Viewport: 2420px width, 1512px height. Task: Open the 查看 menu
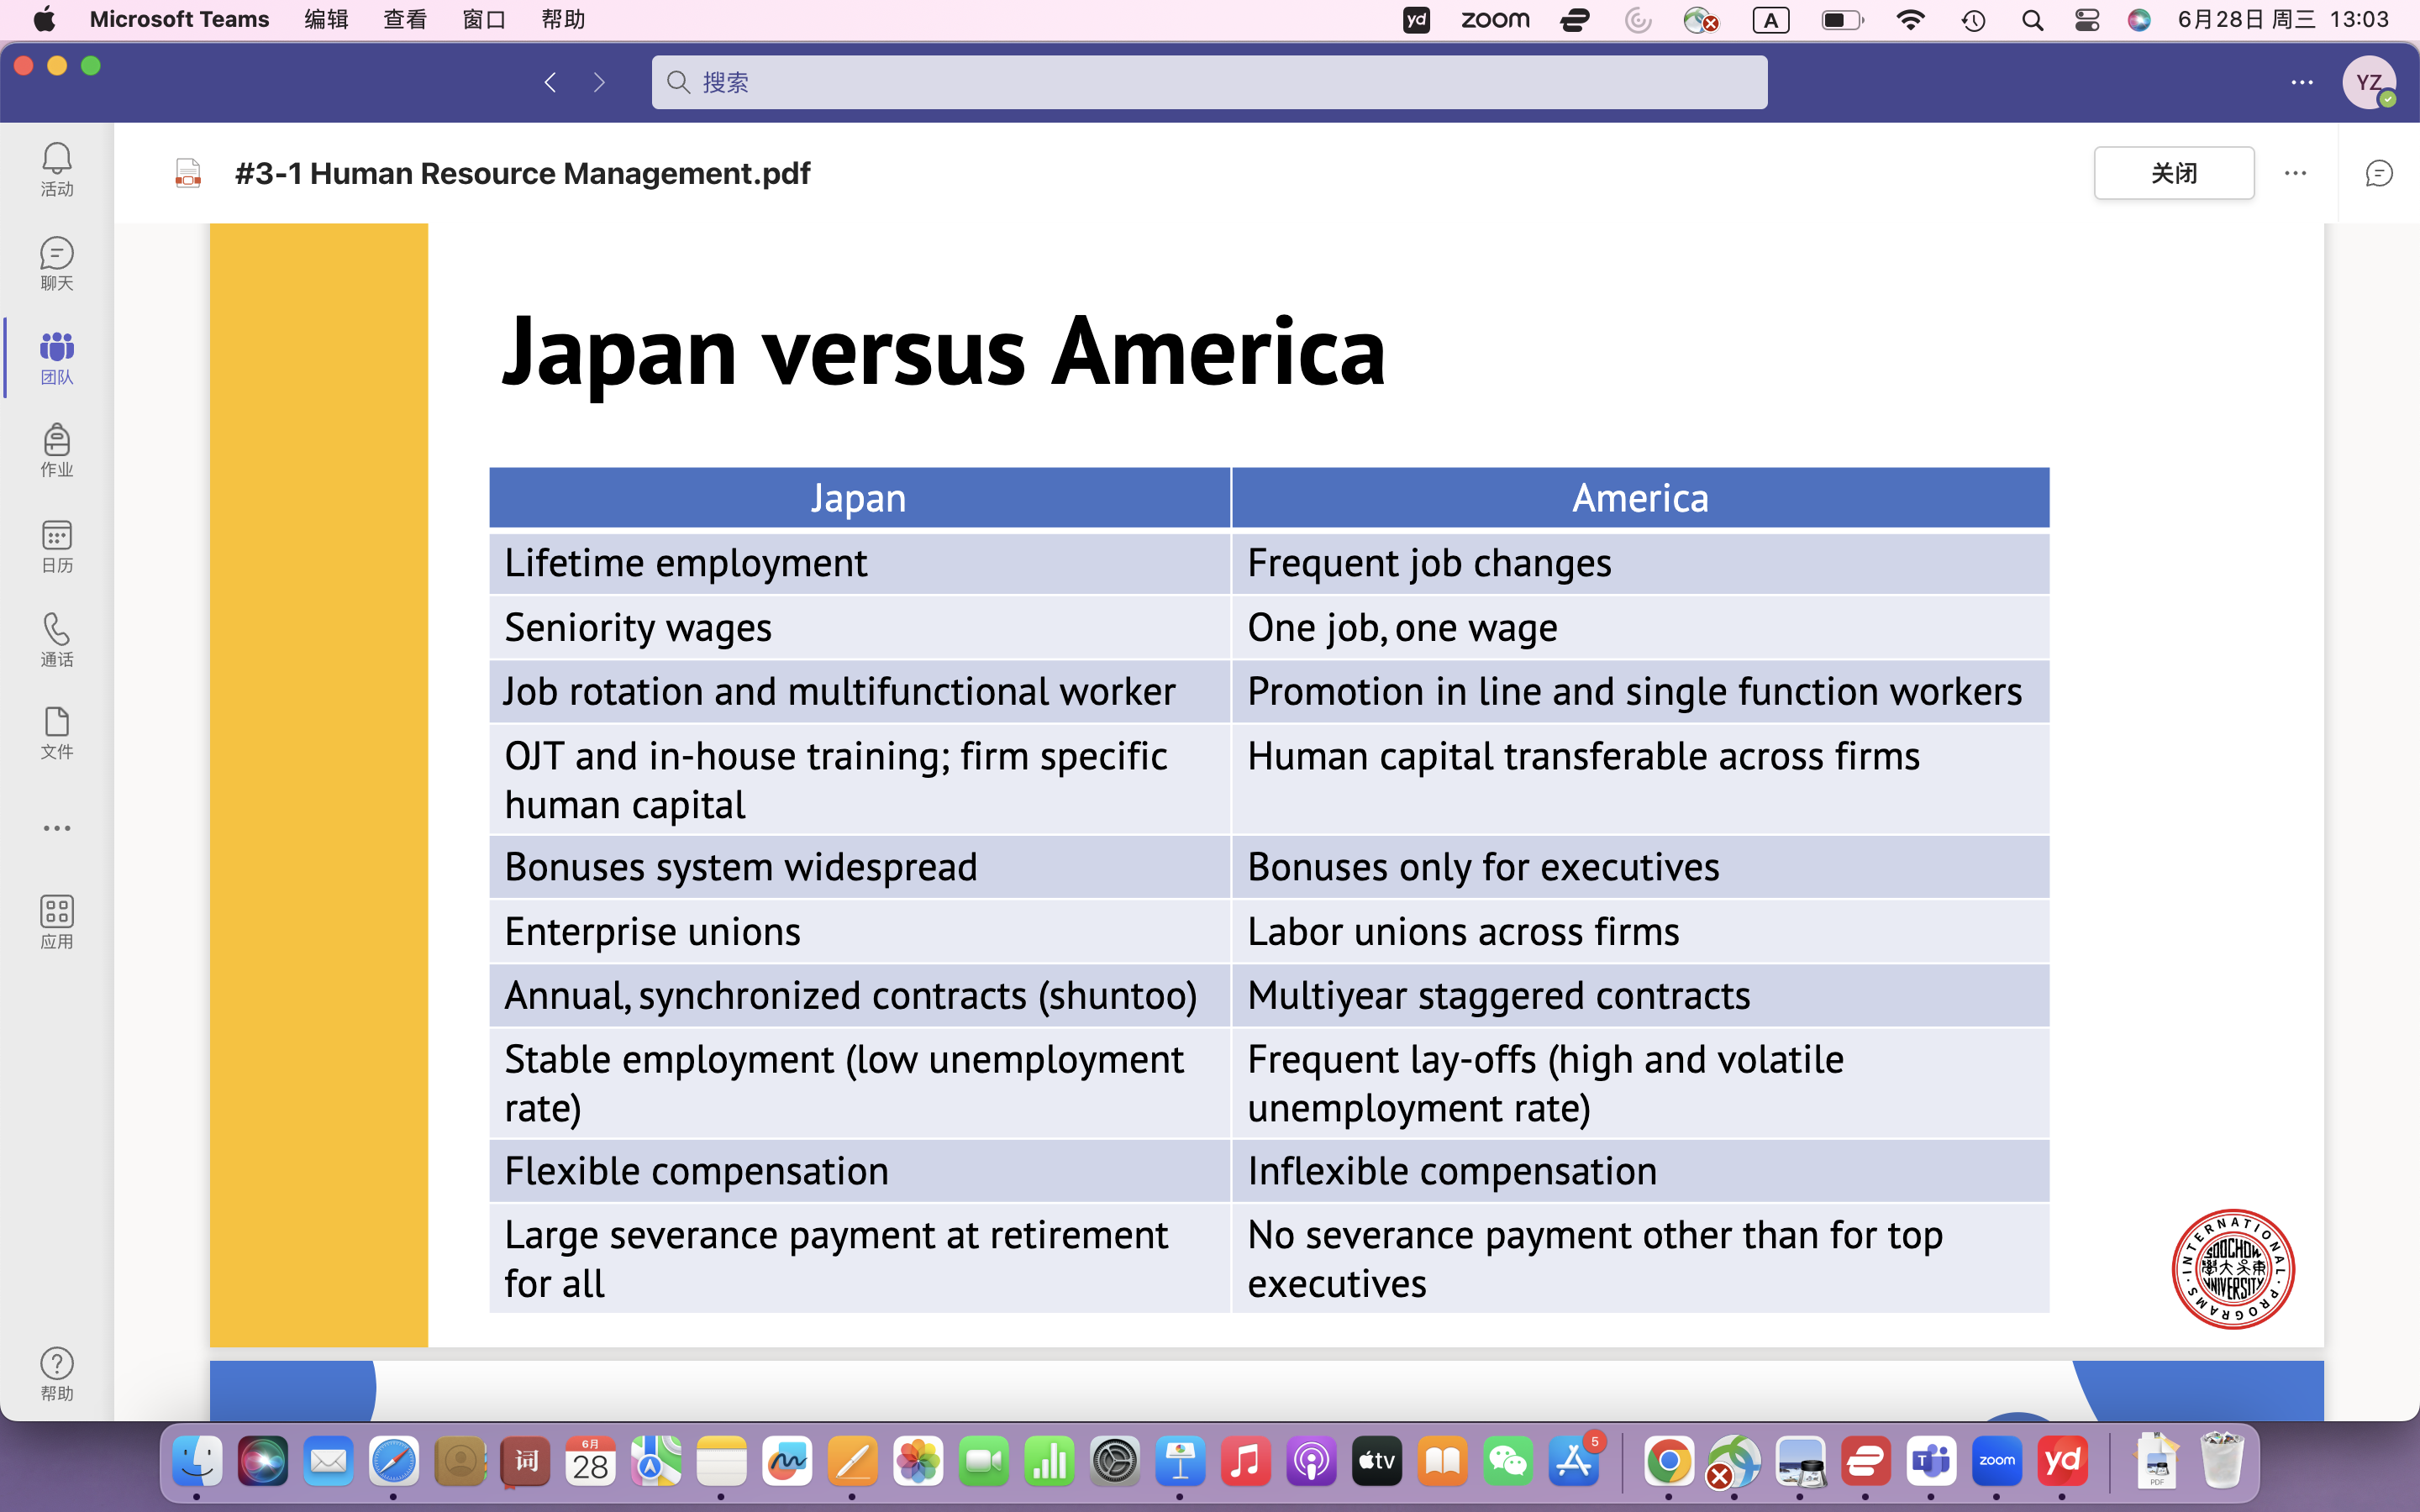click(404, 19)
